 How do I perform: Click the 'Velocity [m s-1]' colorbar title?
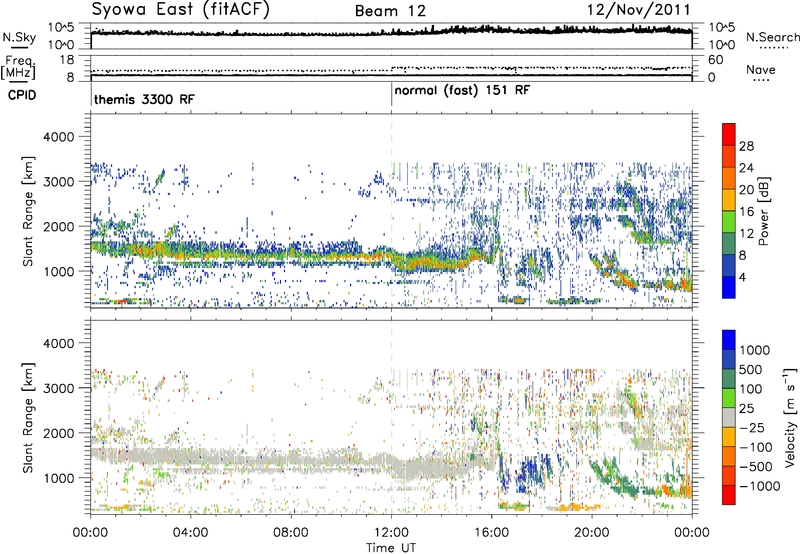[790, 417]
